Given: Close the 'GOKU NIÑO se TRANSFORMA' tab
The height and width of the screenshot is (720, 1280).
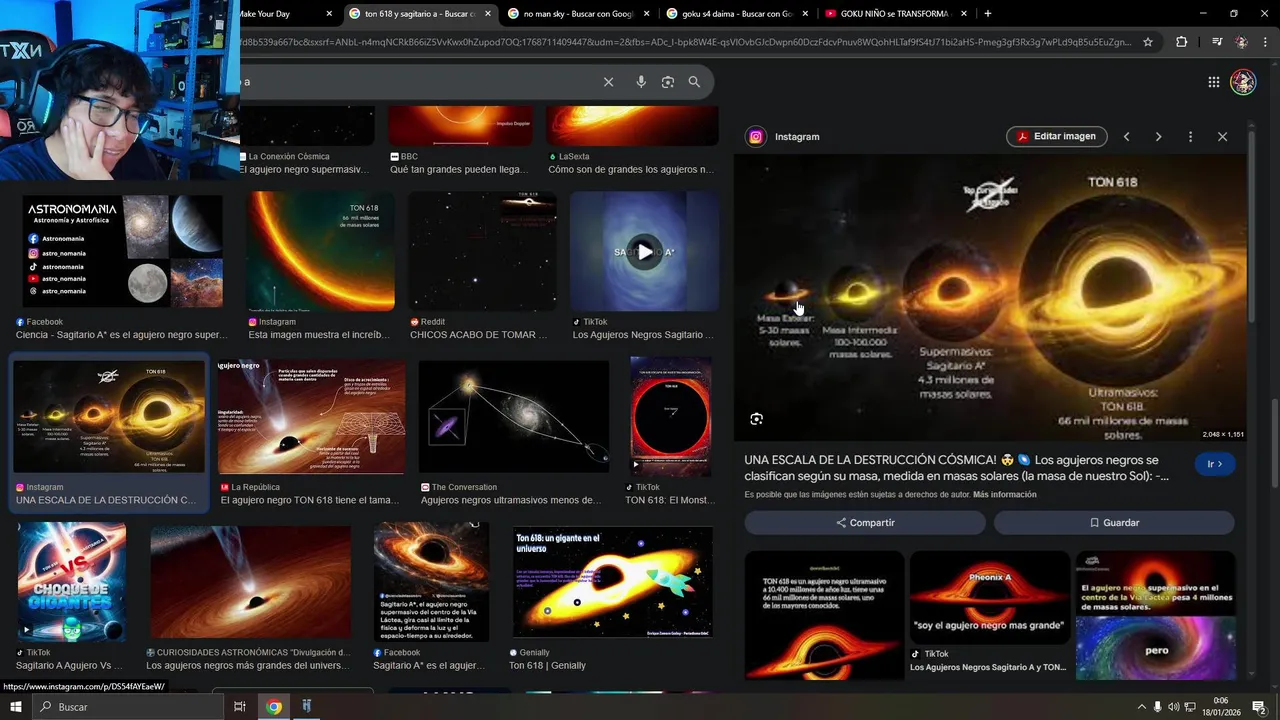Looking at the screenshot, I should (x=964, y=14).
